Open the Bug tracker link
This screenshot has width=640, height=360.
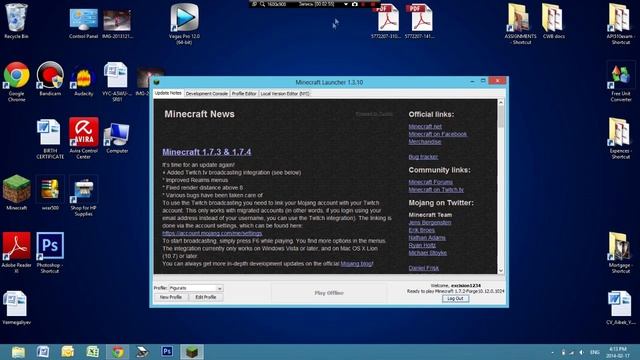pos(423,157)
